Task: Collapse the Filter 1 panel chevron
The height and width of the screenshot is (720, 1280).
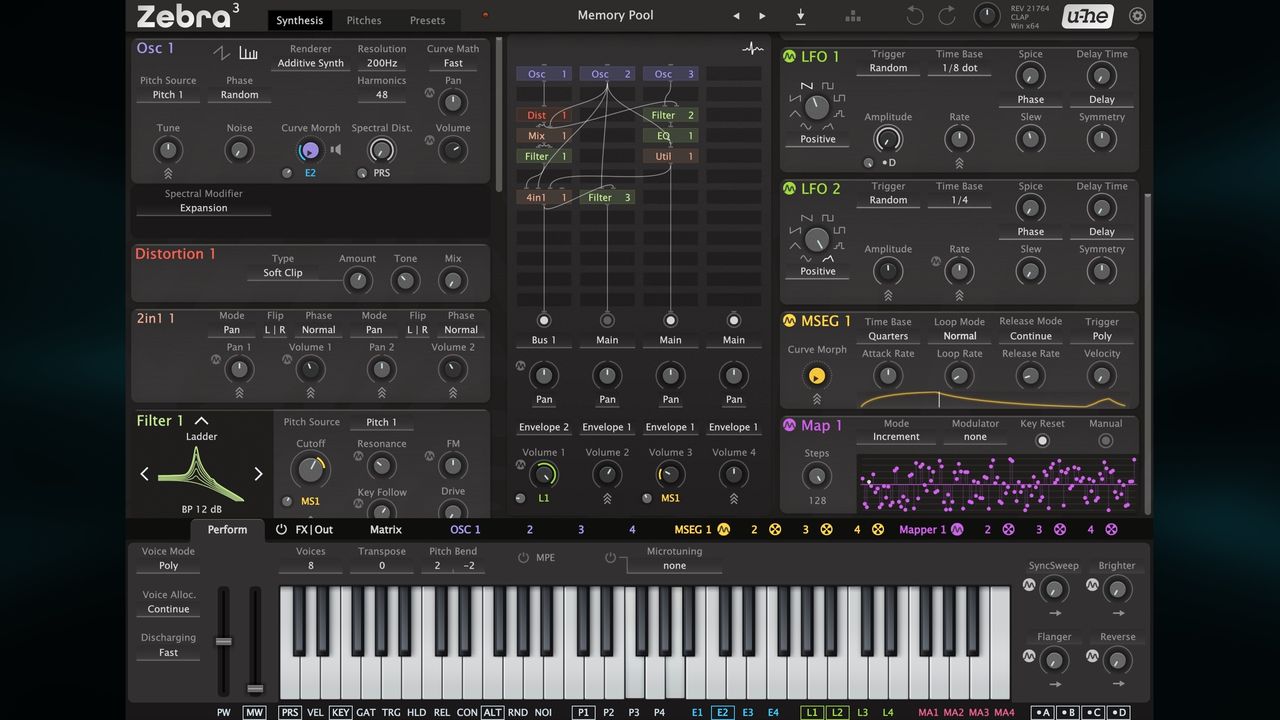Action: point(201,421)
